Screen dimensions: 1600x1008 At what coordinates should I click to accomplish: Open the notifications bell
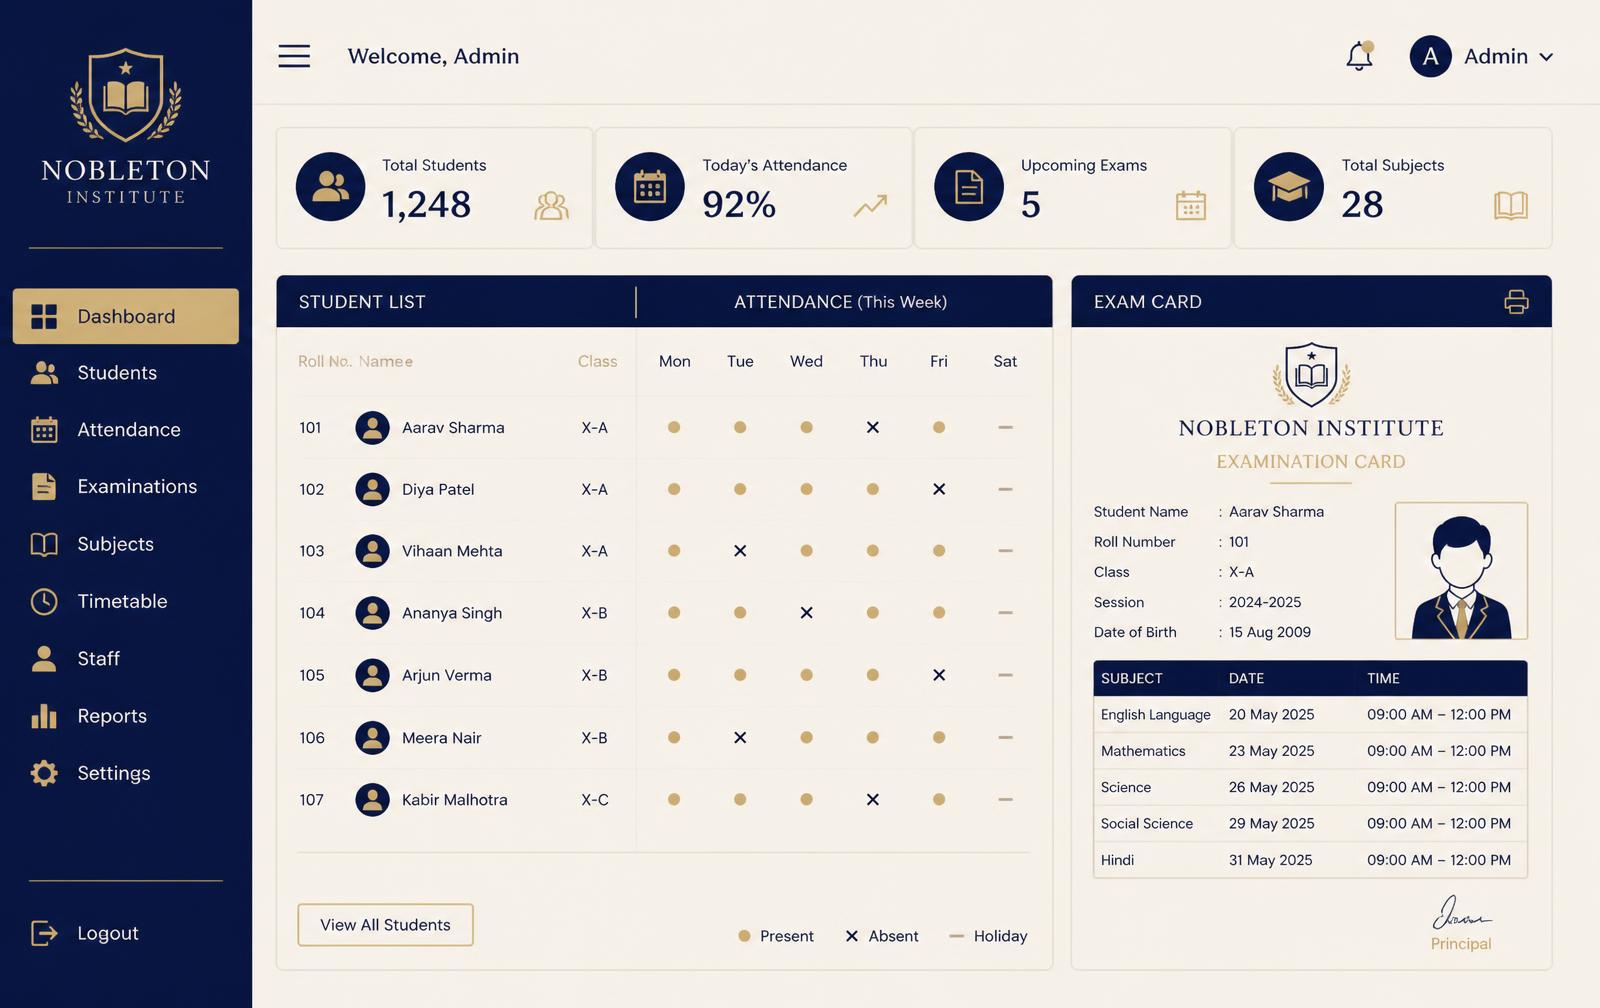point(1359,56)
